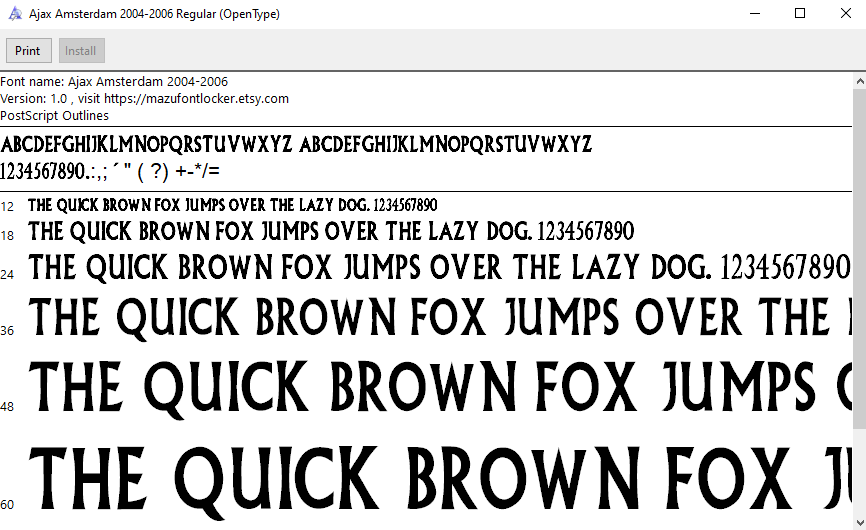866x530 pixels.
Task: Close the font preview window
Action: click(x=843, y=14)
